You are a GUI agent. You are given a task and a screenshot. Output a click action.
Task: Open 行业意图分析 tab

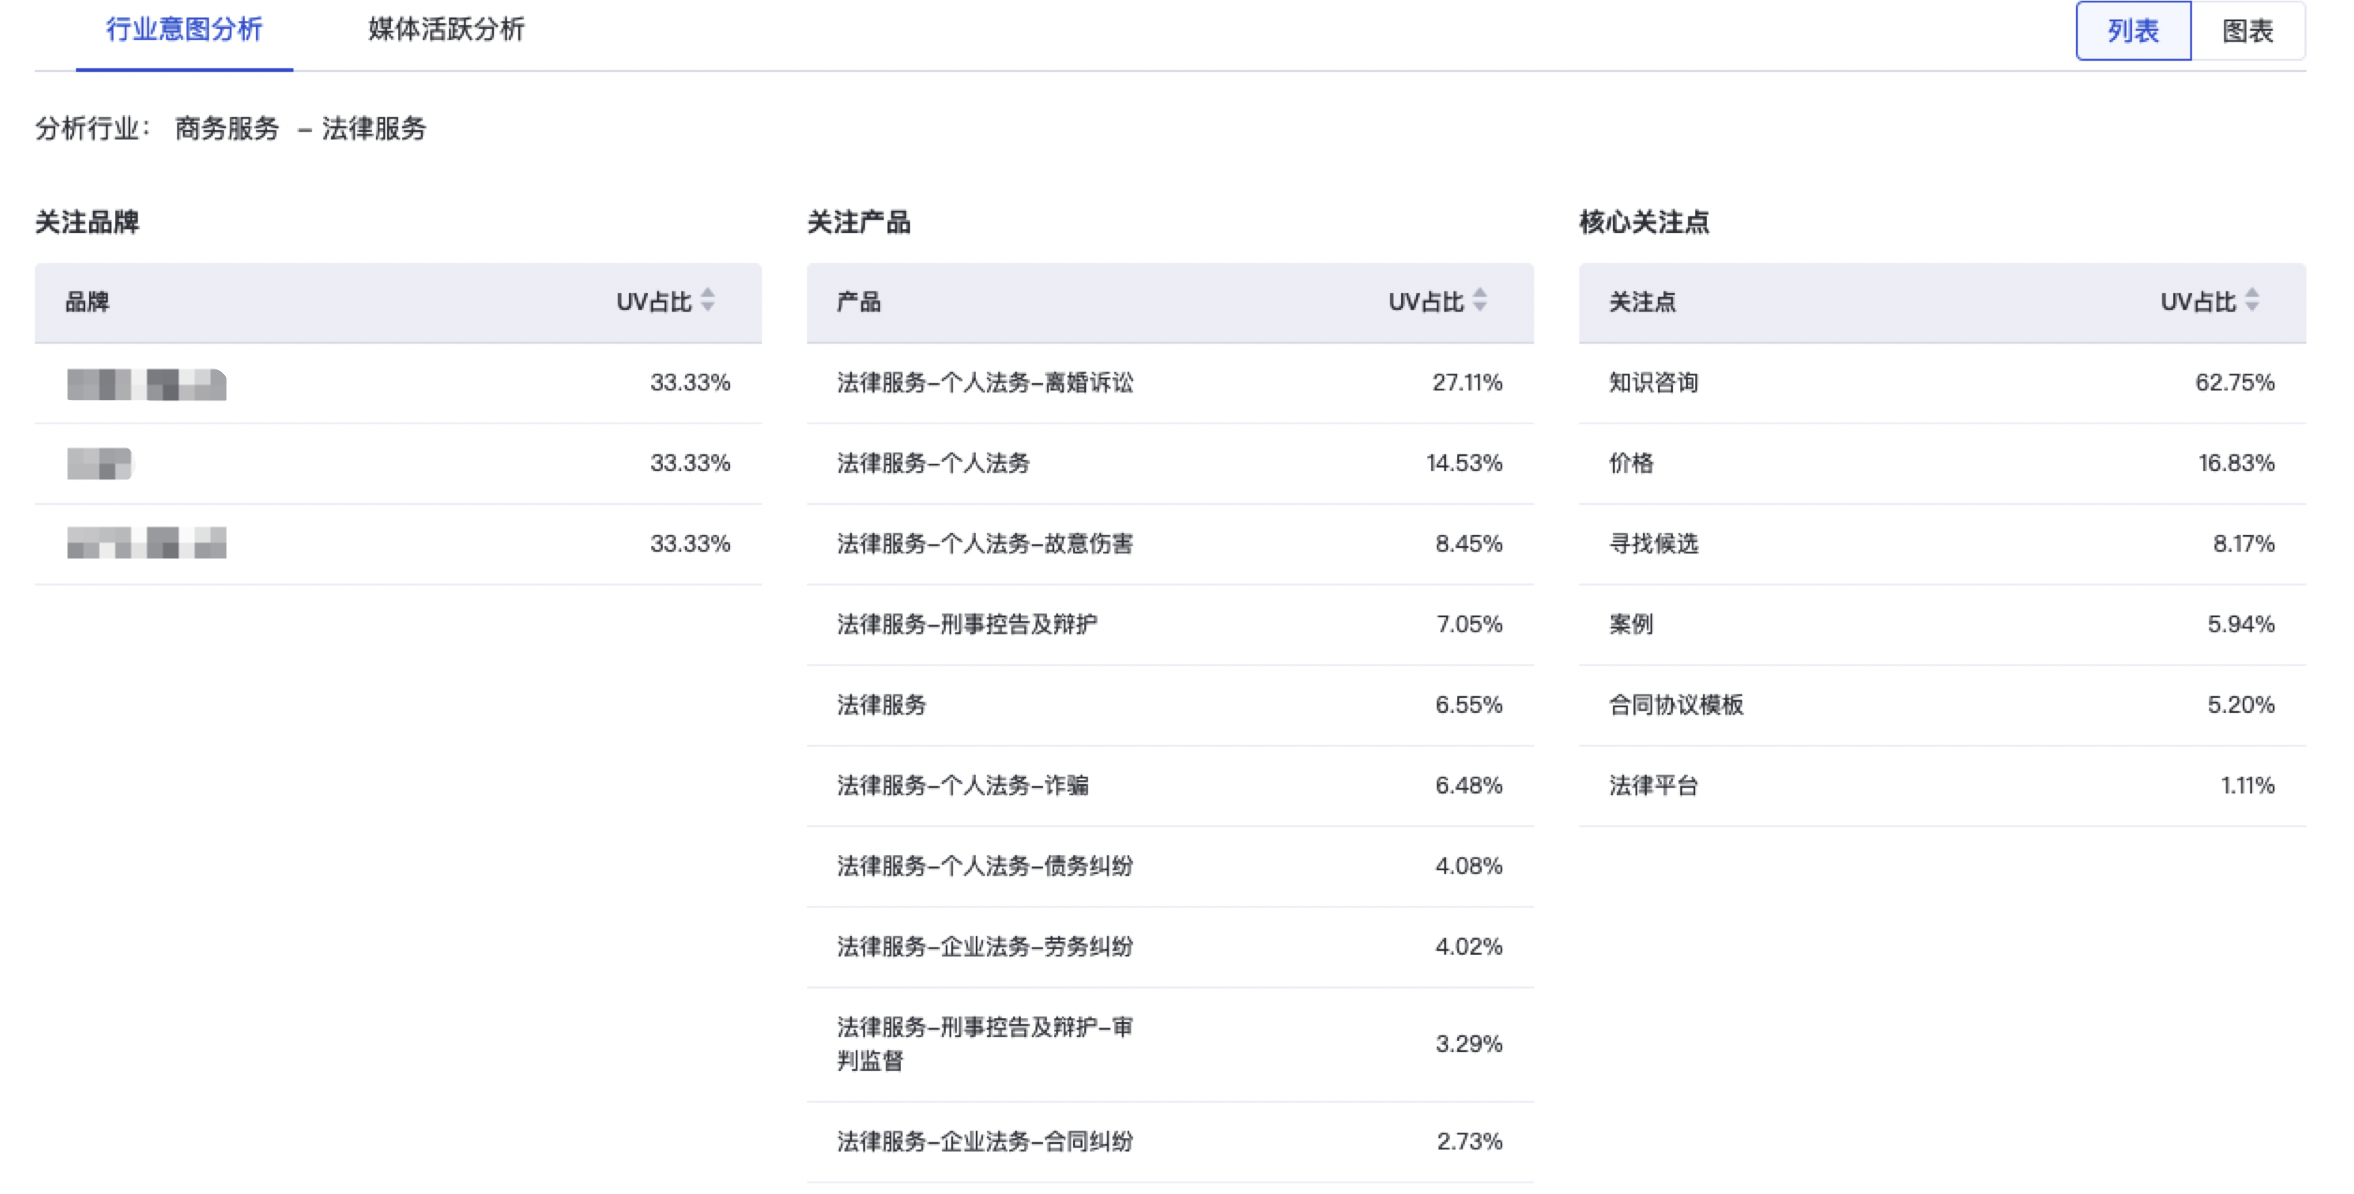coord(184,30)
